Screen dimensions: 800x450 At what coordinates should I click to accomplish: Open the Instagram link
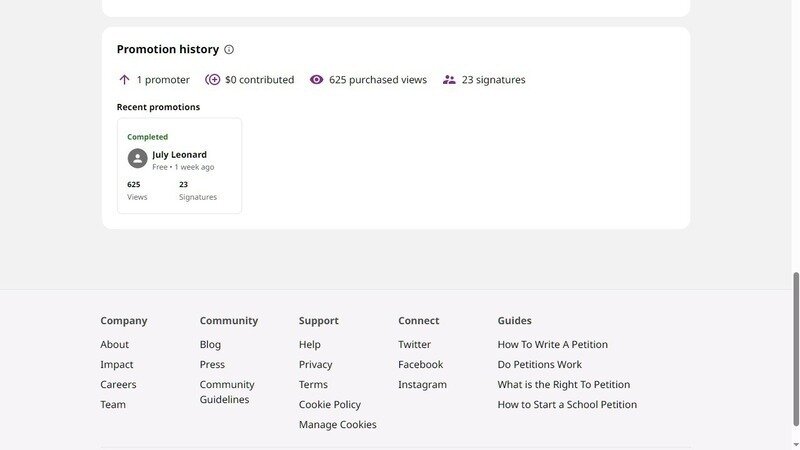point(422,385)
